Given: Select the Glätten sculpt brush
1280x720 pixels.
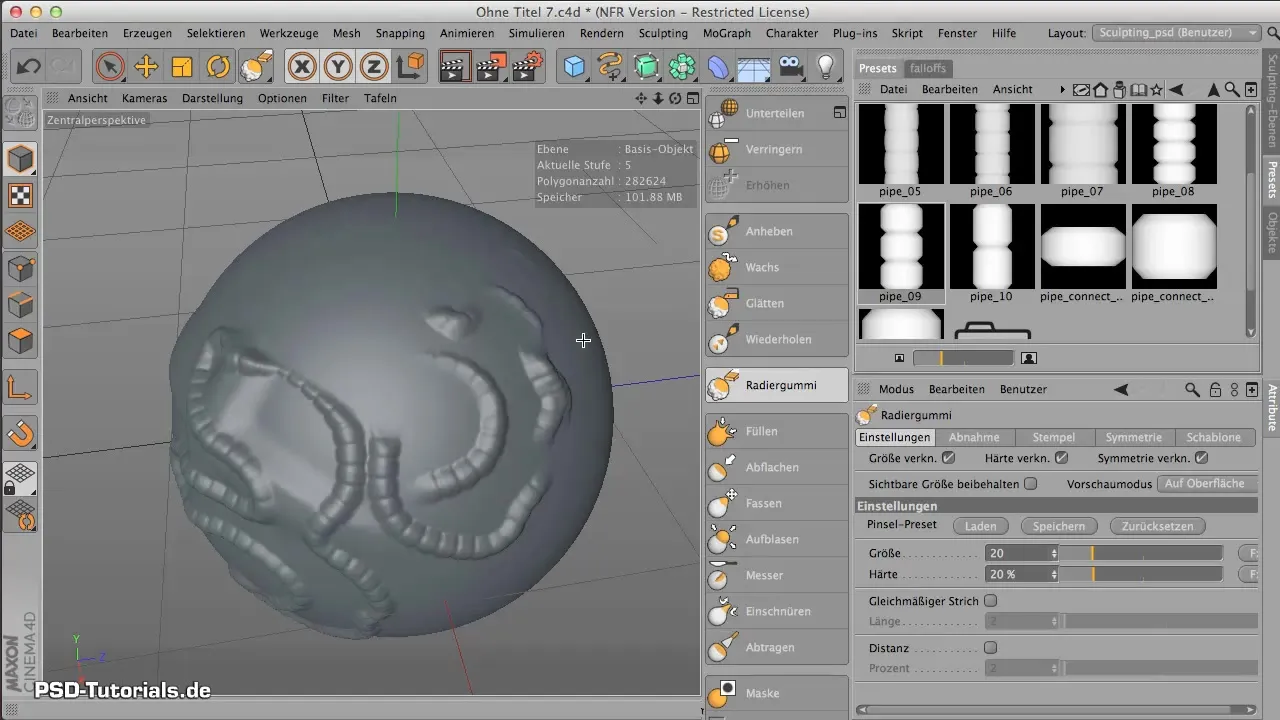Looking at the screenshot, I should tap(776, 303).
